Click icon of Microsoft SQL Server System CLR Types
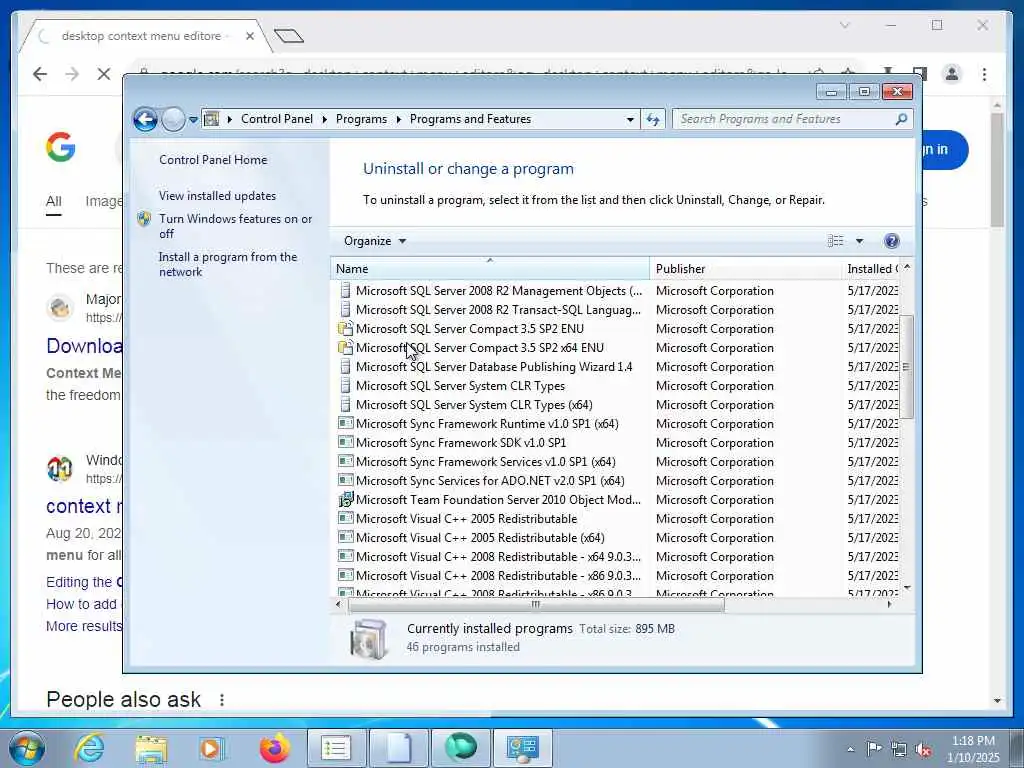The image size is (1024, 768). pyautogui.click(x=345, y=385)
